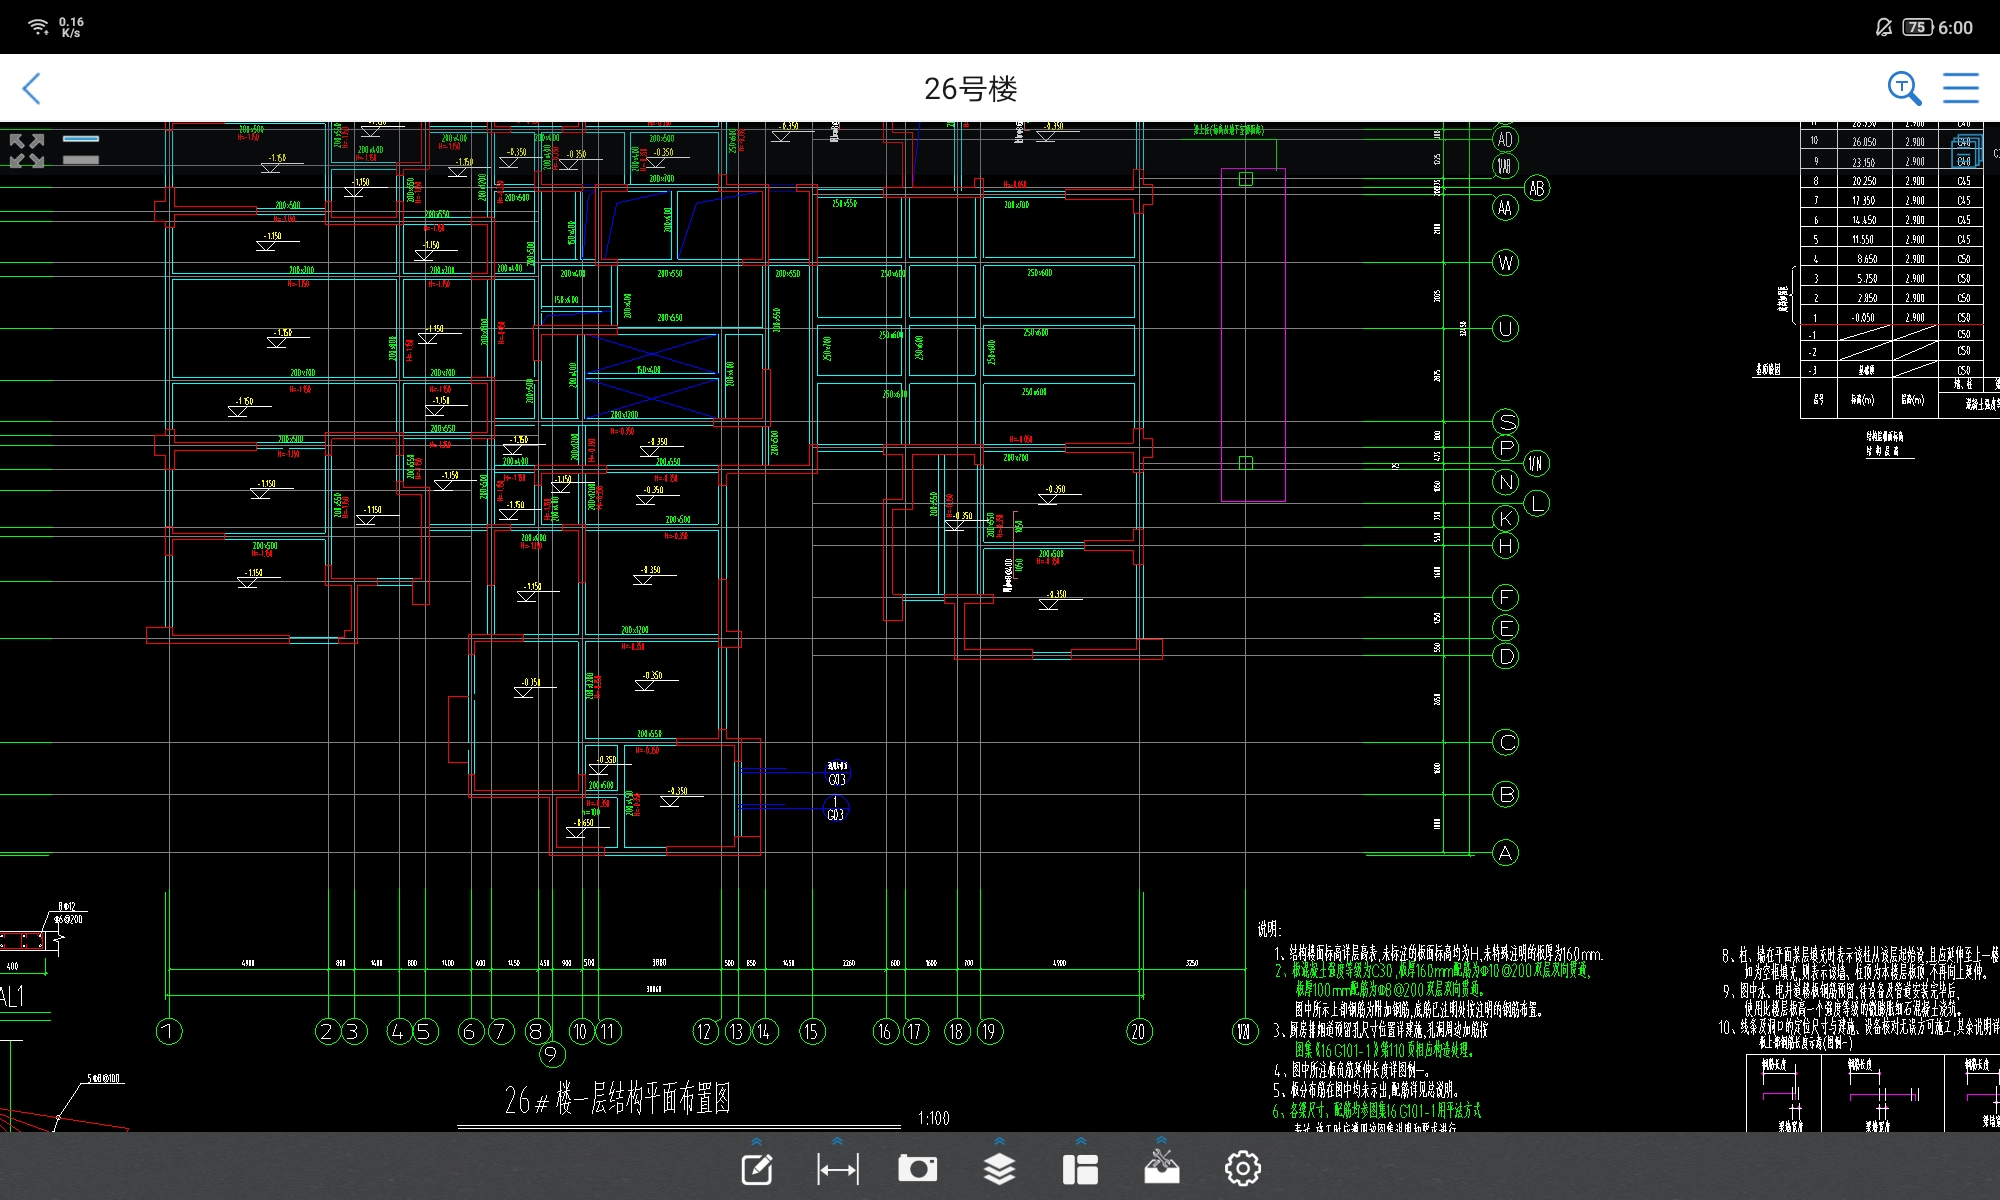Viewport: 2000px width, 1200px height.
Task: Select grid axis bubble 1 at bottom
Action: [169, 1031]
